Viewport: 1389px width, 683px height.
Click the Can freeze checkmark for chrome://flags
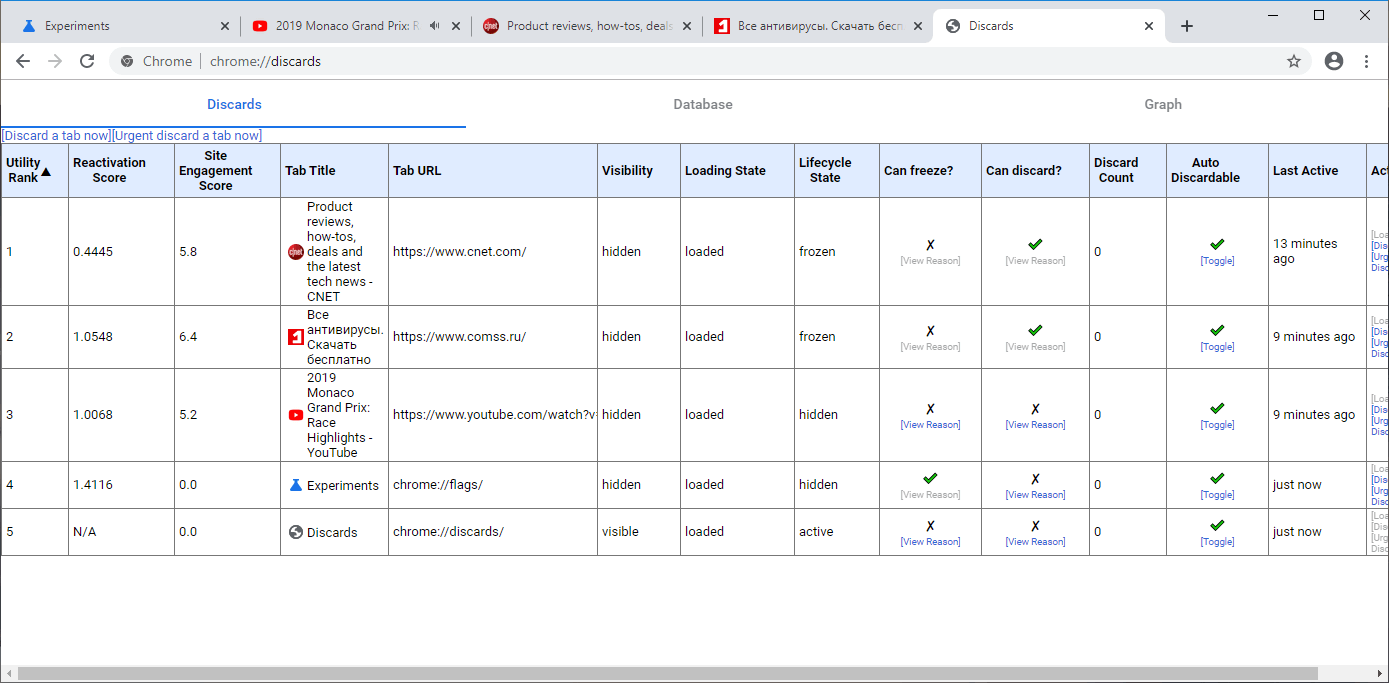point(930,479)
